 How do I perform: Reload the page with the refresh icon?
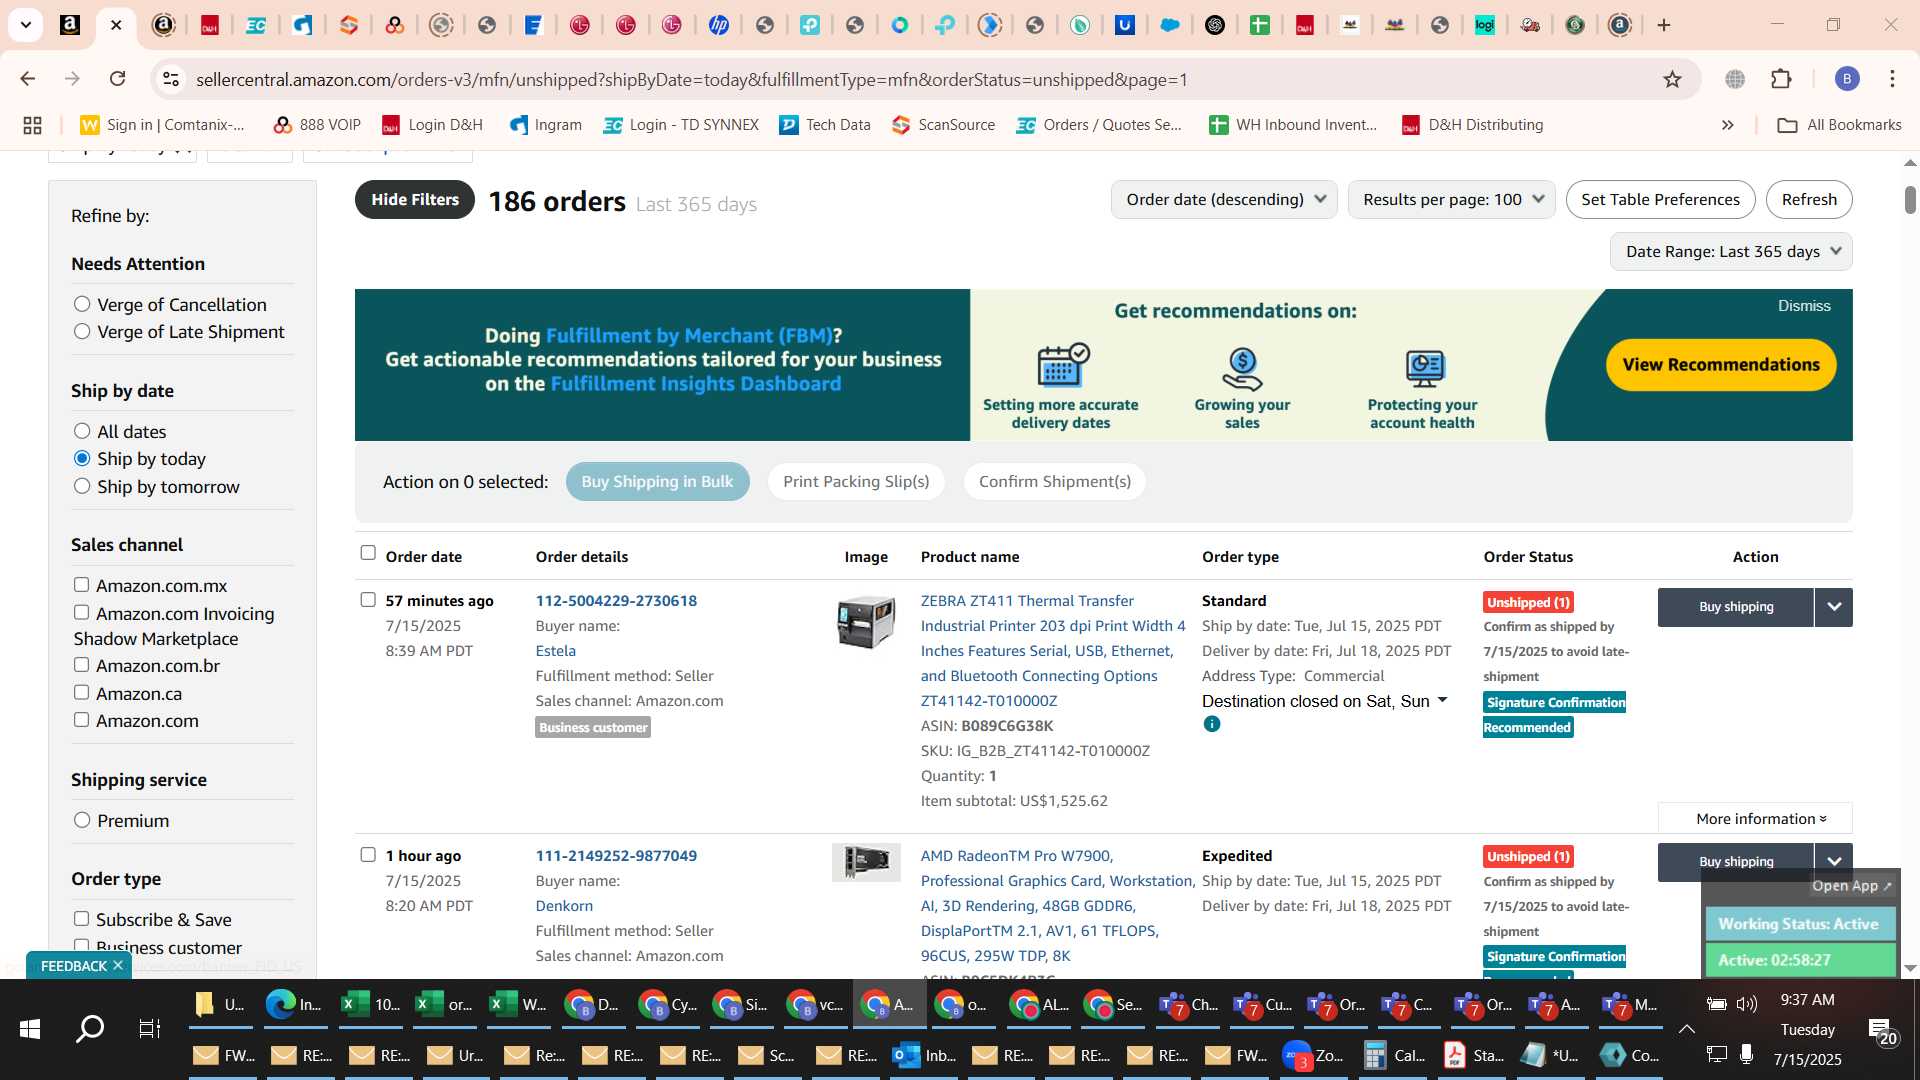pyautogui.click(x=118, y=79)
